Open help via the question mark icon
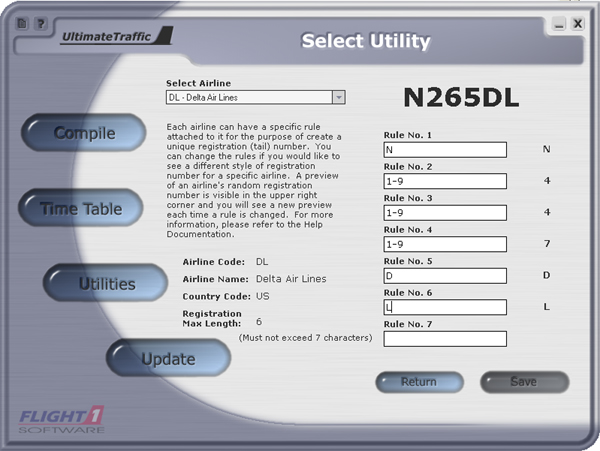Image resolution: width=600 pixels, height=451 pixels. [x=40, y=24]
